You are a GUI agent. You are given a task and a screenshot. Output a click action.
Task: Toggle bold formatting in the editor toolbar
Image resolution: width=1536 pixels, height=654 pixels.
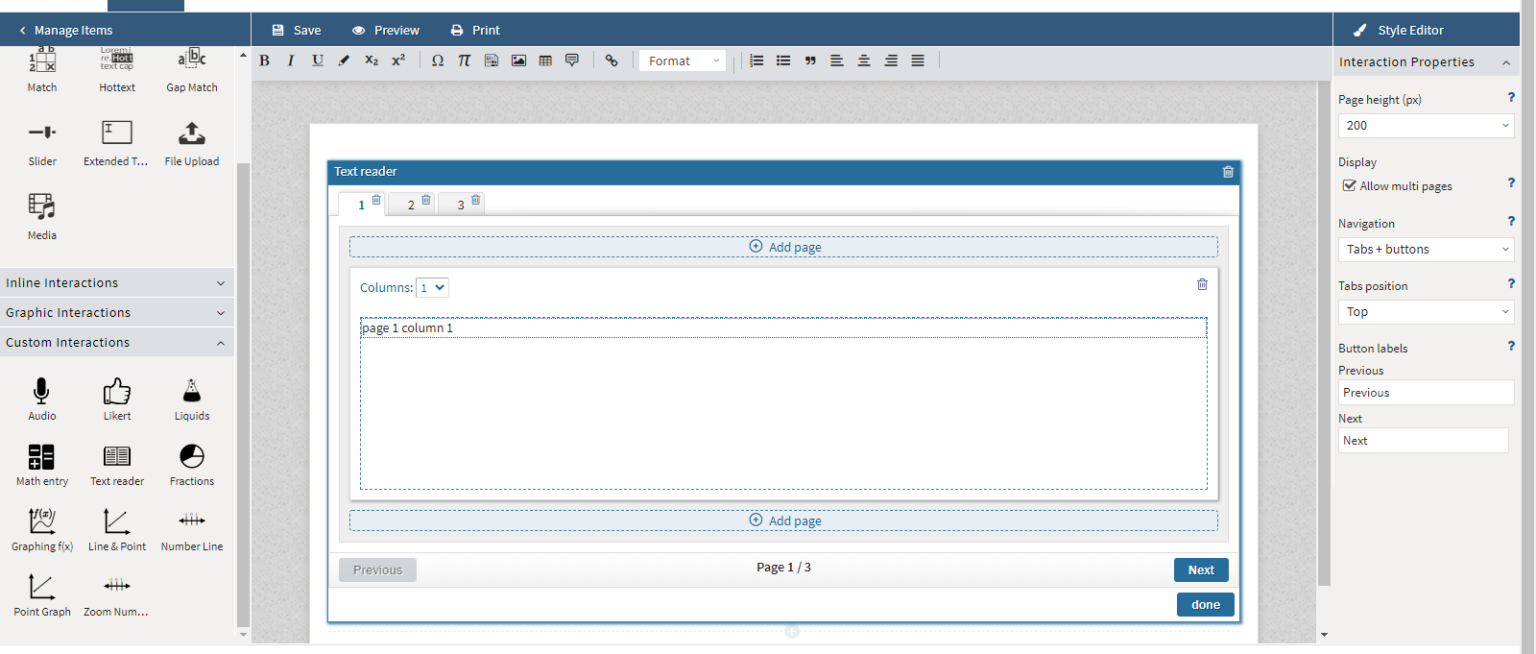(264, 60)
